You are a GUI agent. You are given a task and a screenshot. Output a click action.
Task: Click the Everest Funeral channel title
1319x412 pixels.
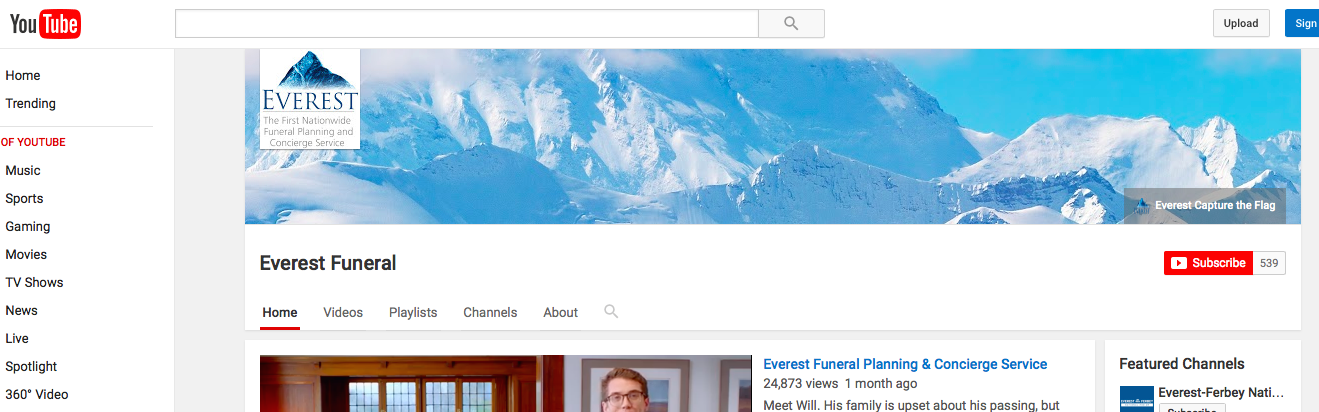[328, 263]
